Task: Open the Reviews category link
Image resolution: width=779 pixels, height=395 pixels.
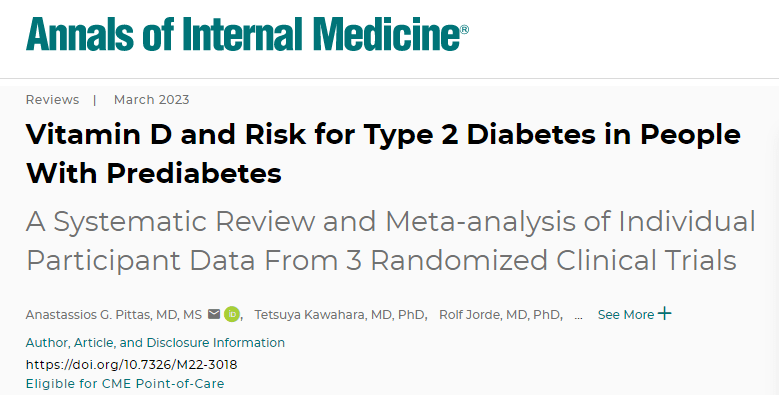Action: [x=52, y=100]
